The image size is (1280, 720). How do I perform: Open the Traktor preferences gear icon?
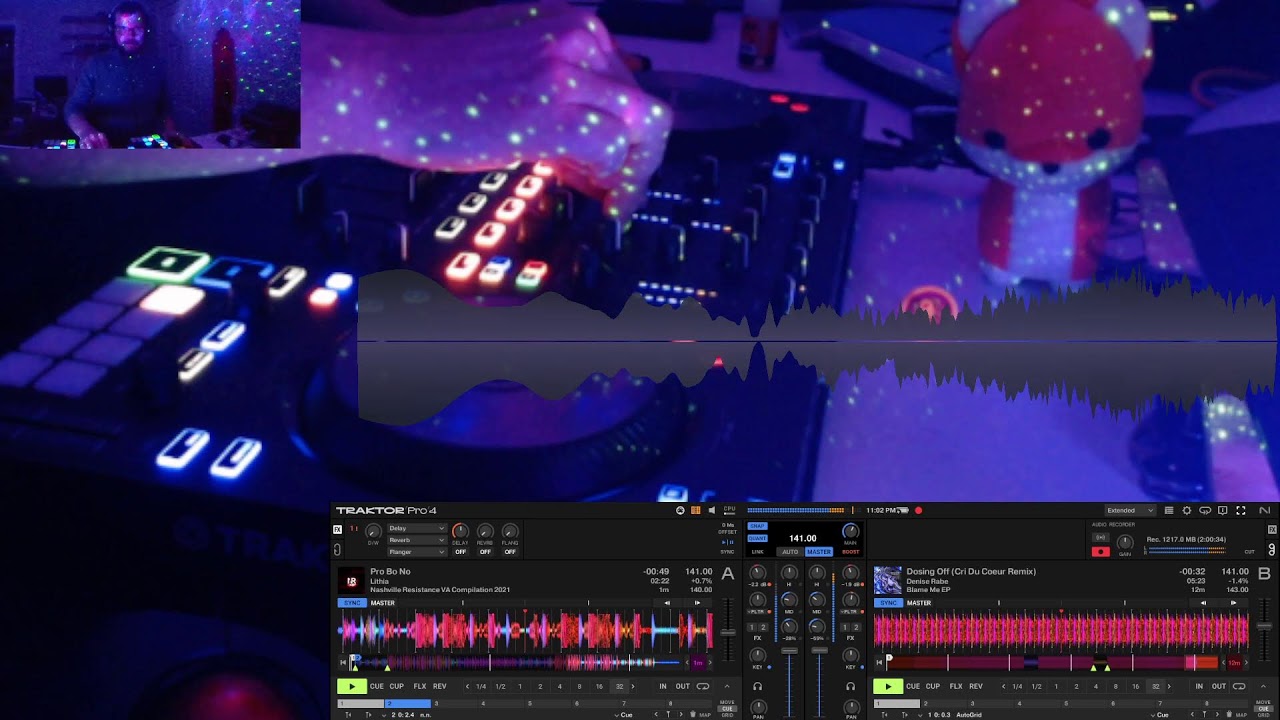point(1187,510)
